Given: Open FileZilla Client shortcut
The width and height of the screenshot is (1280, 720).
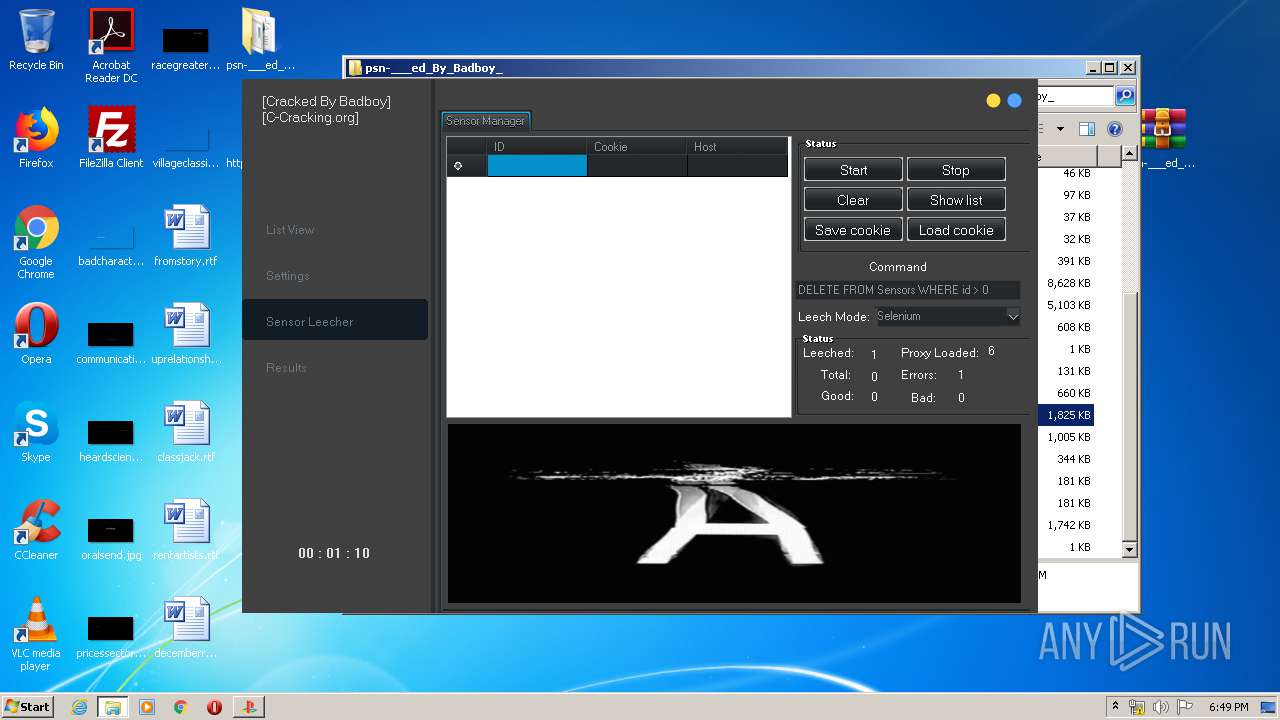Looking at the screenshot, I should [x=111, y=137].
